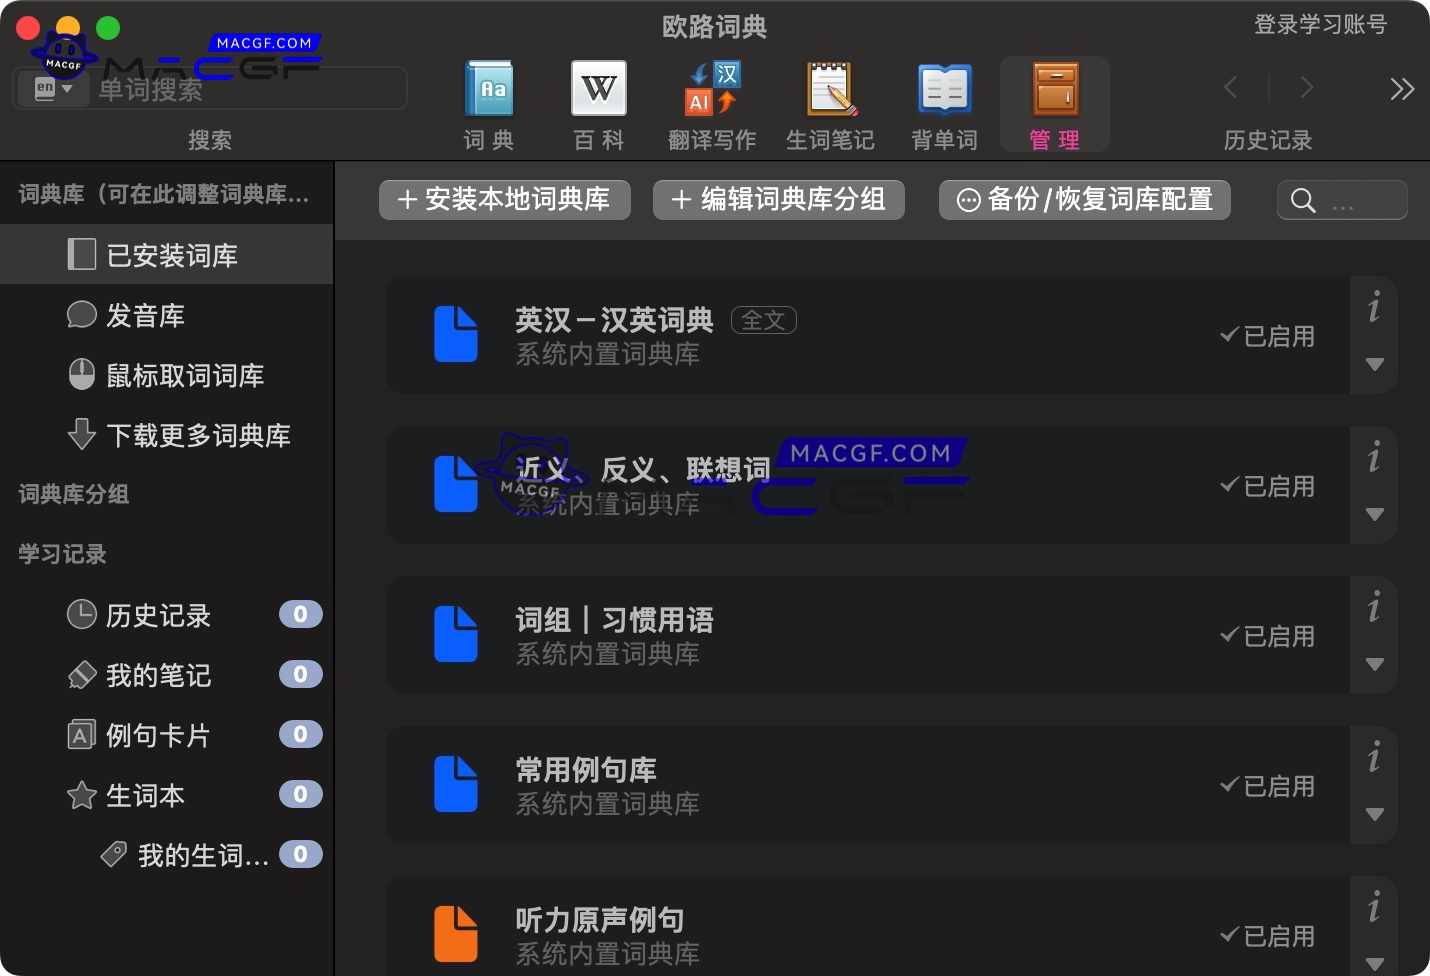The width and height of the screenshot is (1430, 976).
Task: Open the 翻译写作 AI translation tool
Action: pyautogui.click(x=711, y=103)
